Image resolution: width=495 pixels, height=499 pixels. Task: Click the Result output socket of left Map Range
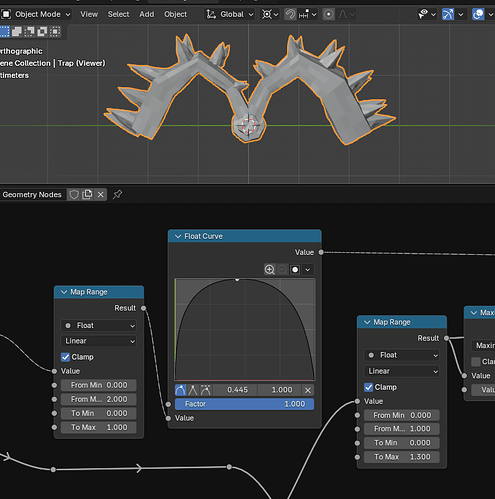coord(144,308)
